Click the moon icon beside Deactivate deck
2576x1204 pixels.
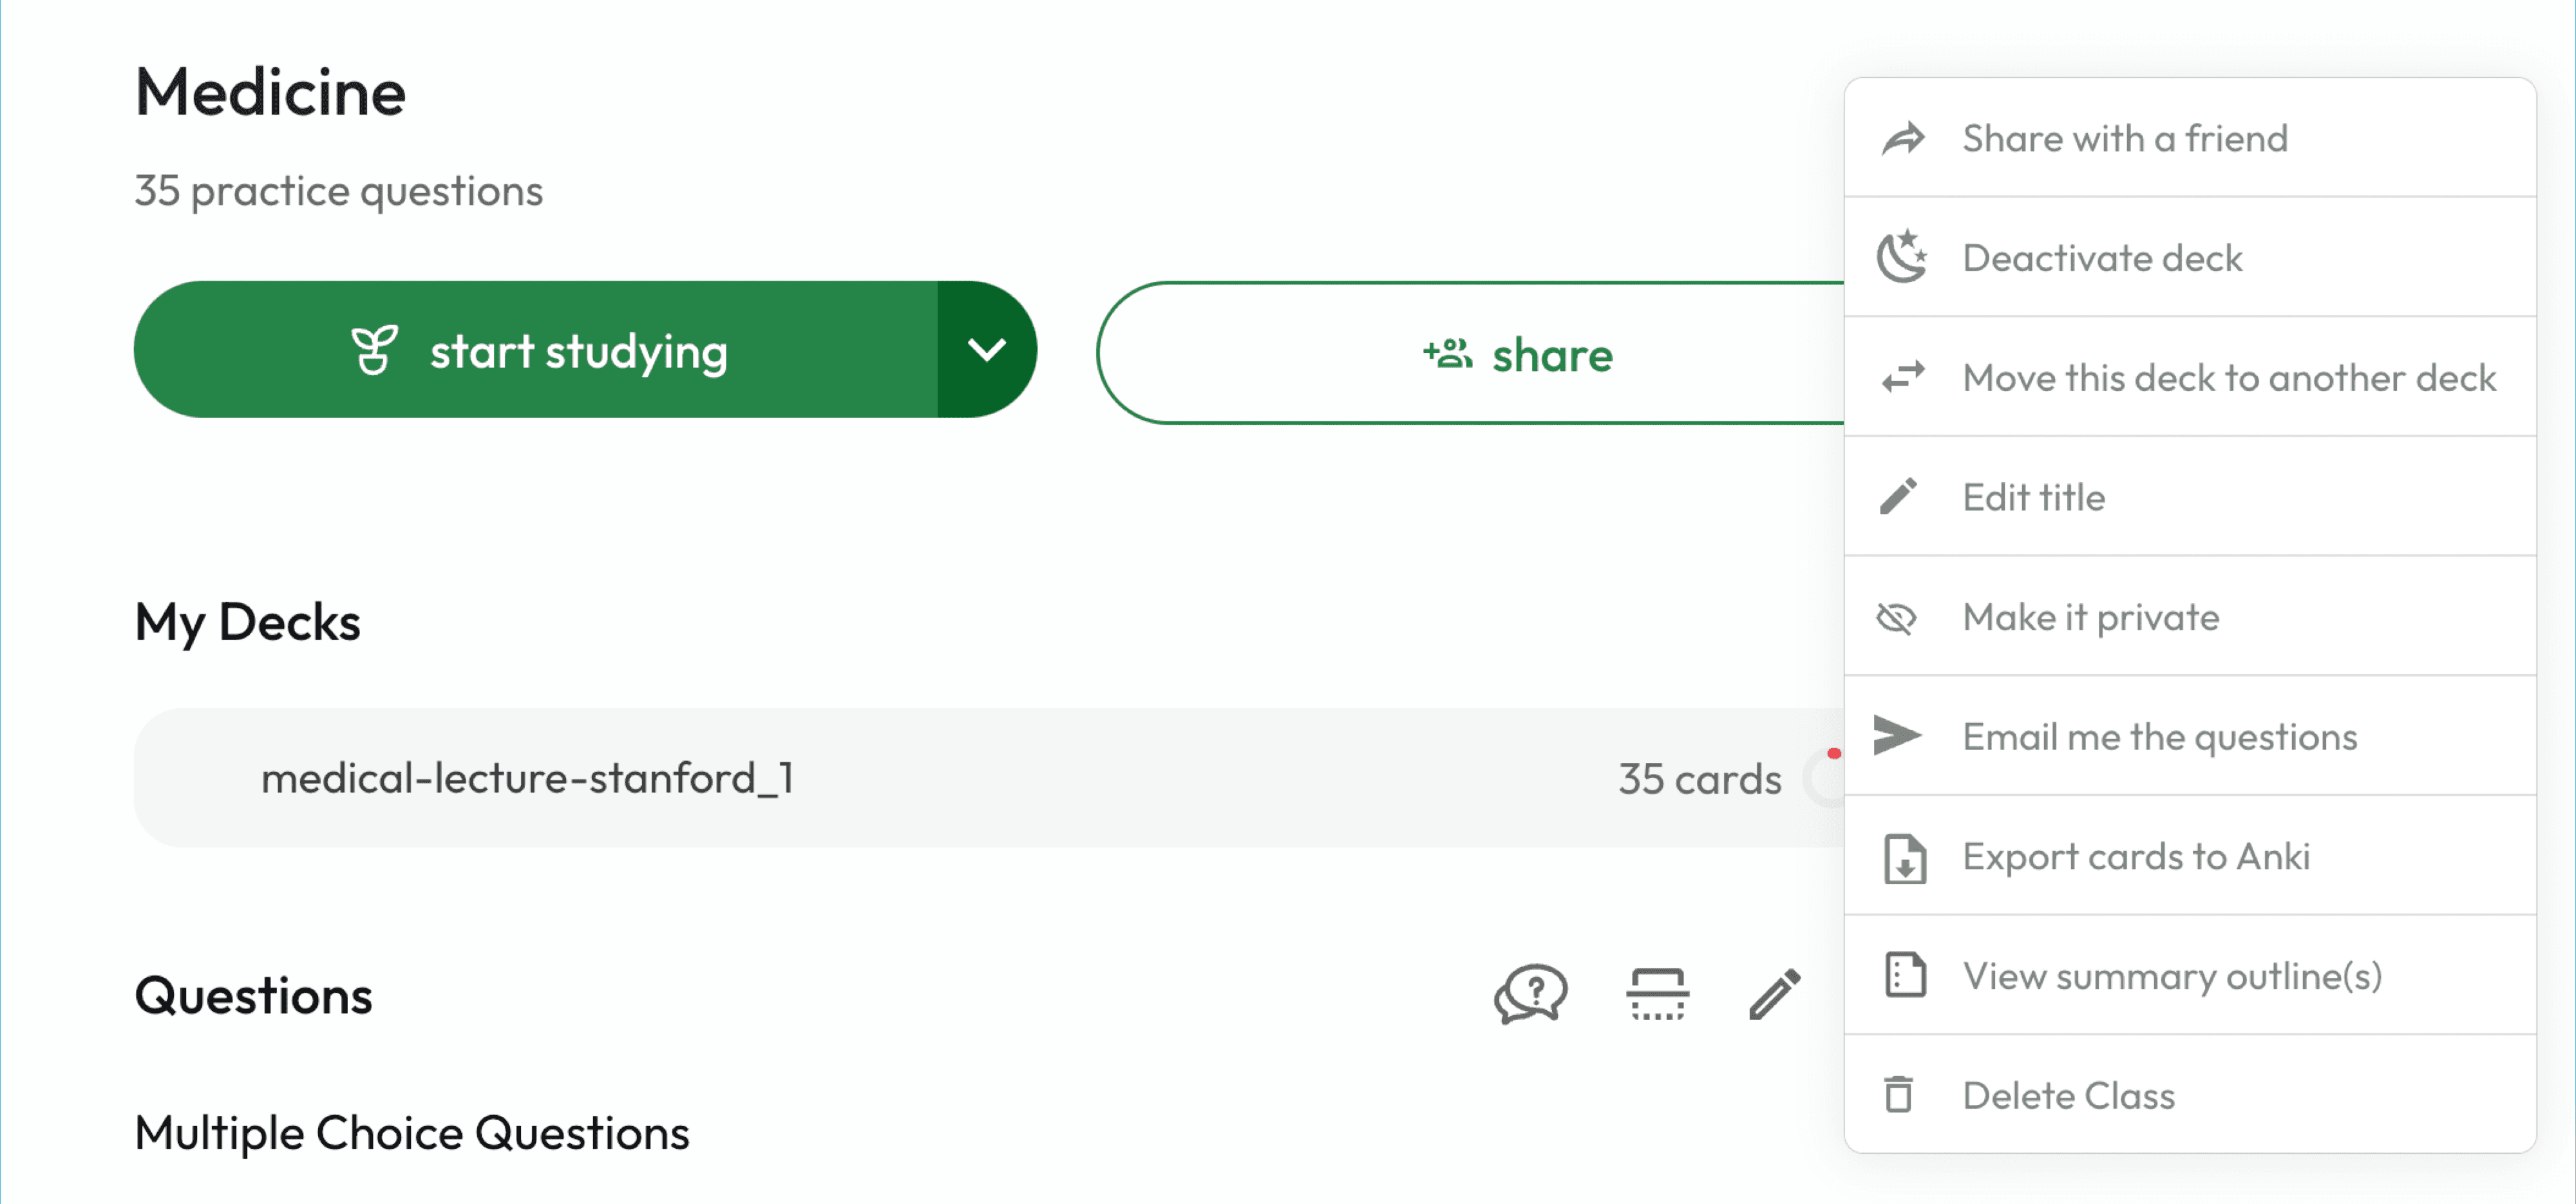point(1903,258)
